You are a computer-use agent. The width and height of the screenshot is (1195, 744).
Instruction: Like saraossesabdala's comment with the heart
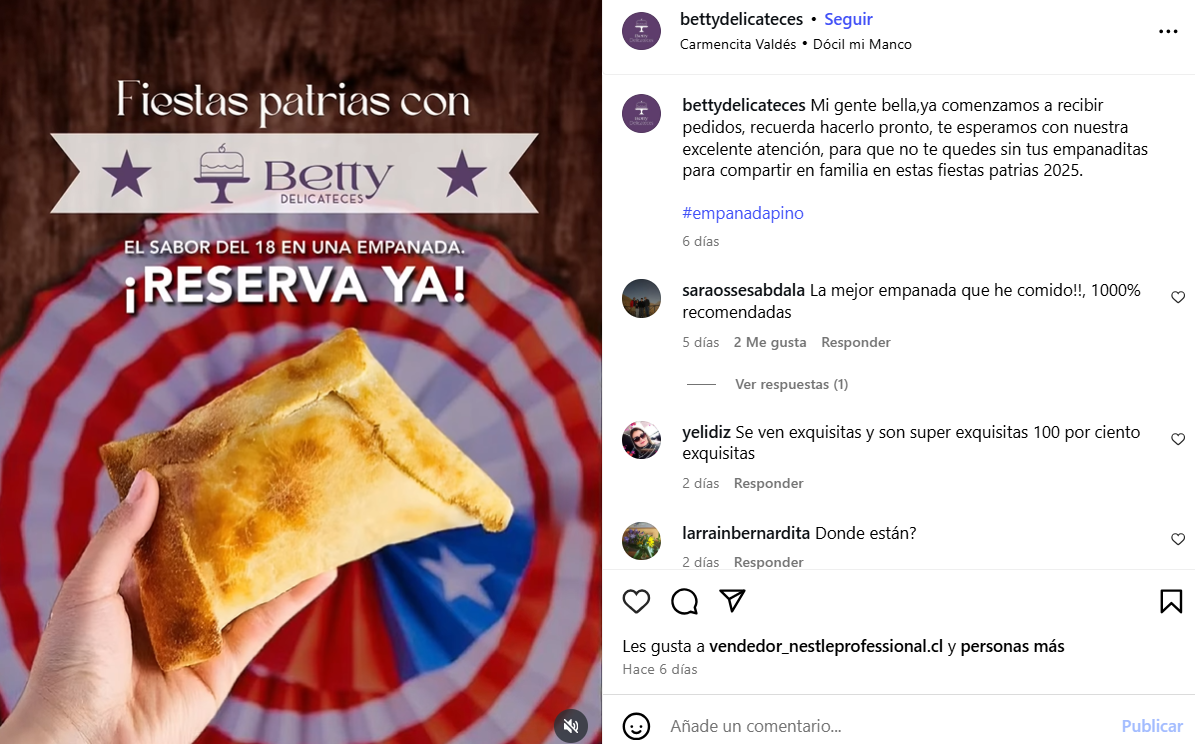pyautogui.click(x=1178, y=297)
